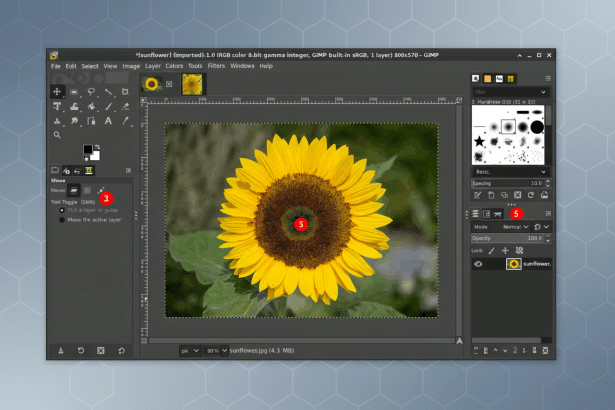The image size is (615, 410).
Task: Select the Eraser tool
Action: 125,106
